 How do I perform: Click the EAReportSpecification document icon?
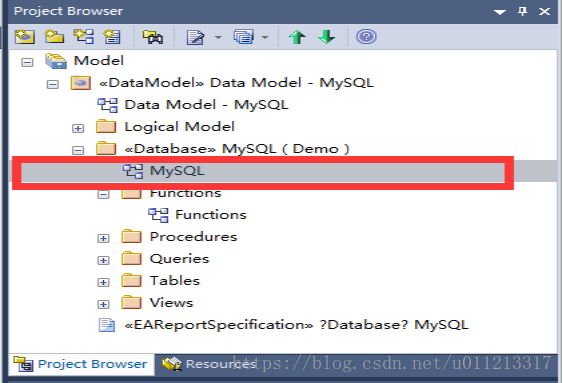107,325
